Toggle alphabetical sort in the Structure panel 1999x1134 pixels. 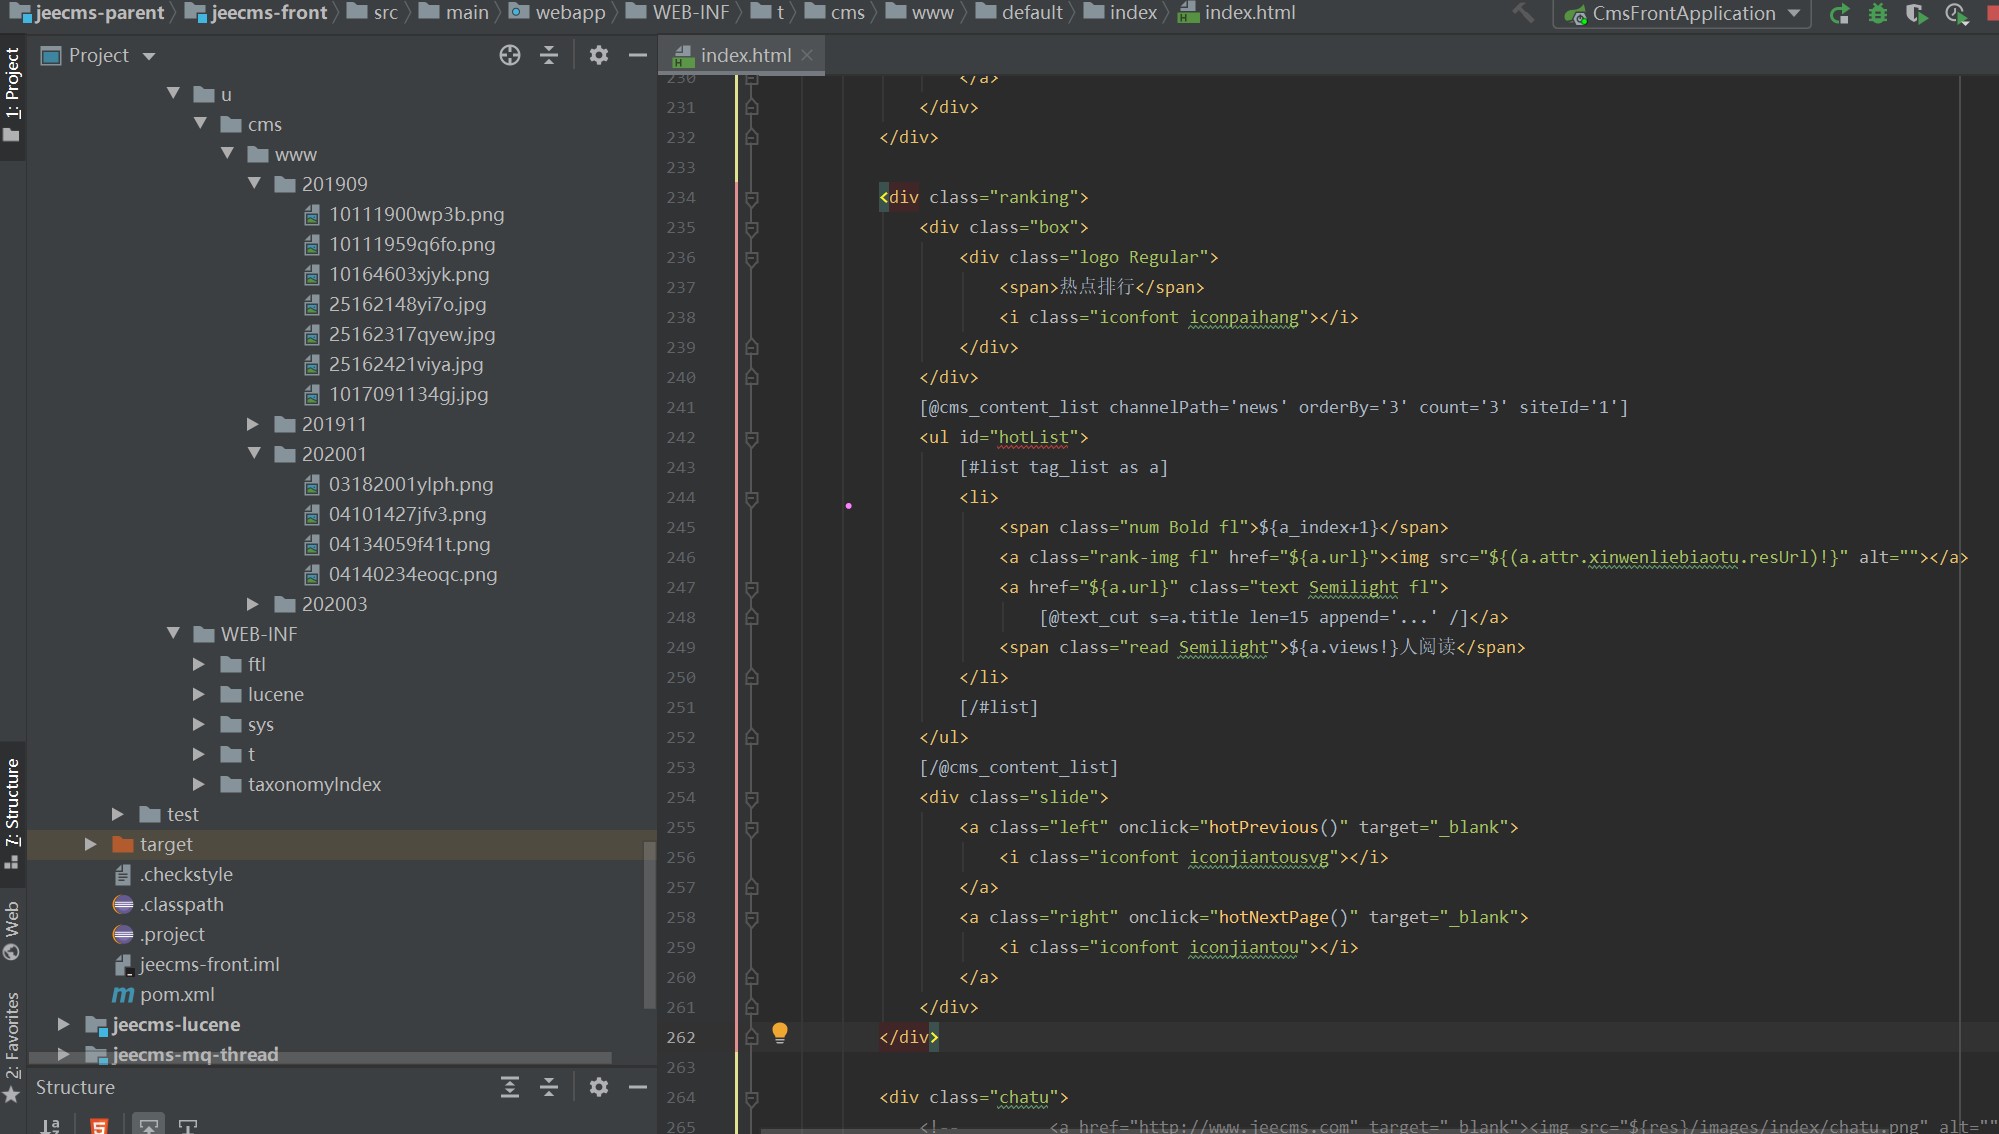coord(50,1126)
